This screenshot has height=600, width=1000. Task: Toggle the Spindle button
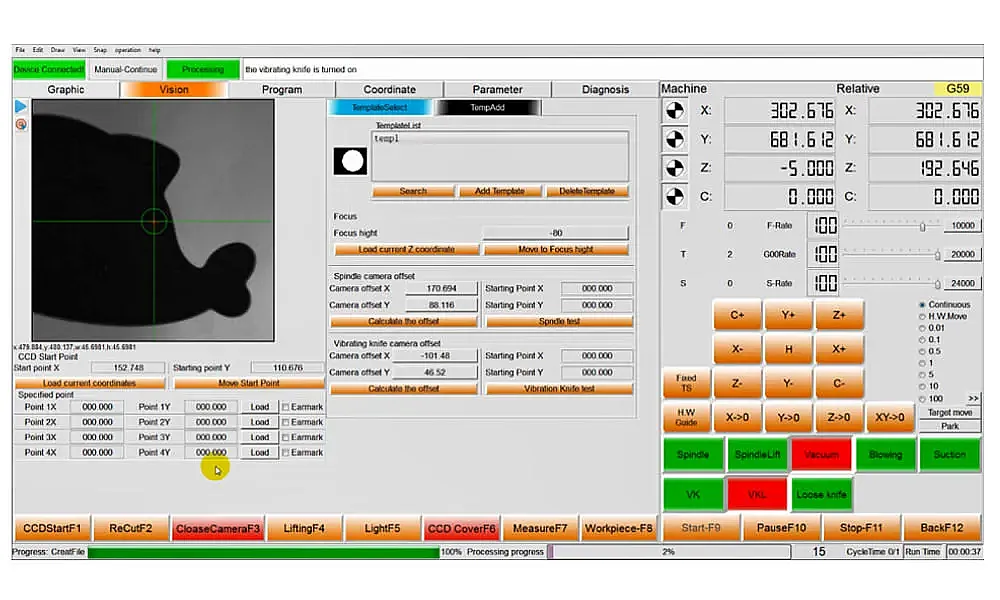(x=693, y=455)
